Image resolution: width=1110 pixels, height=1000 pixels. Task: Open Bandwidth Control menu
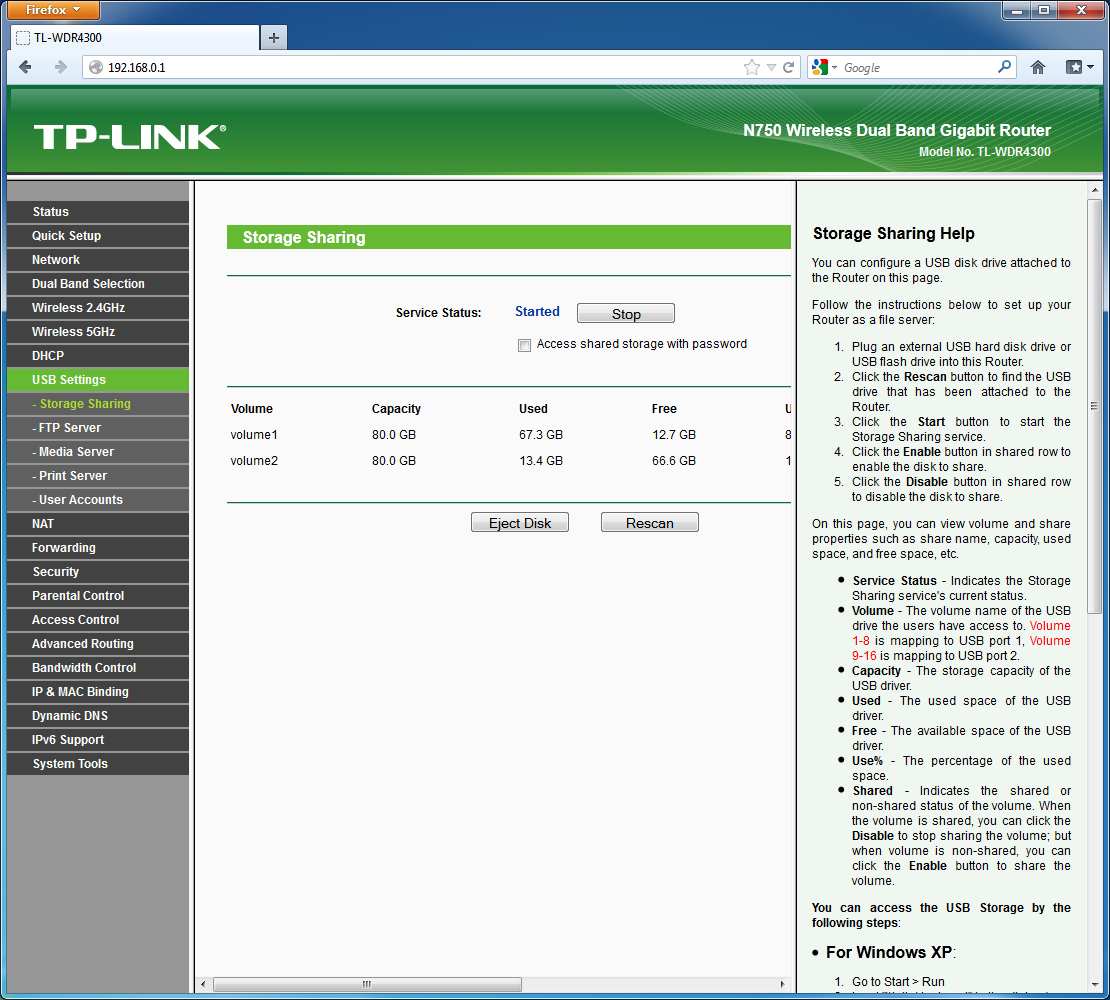(98, 669)
